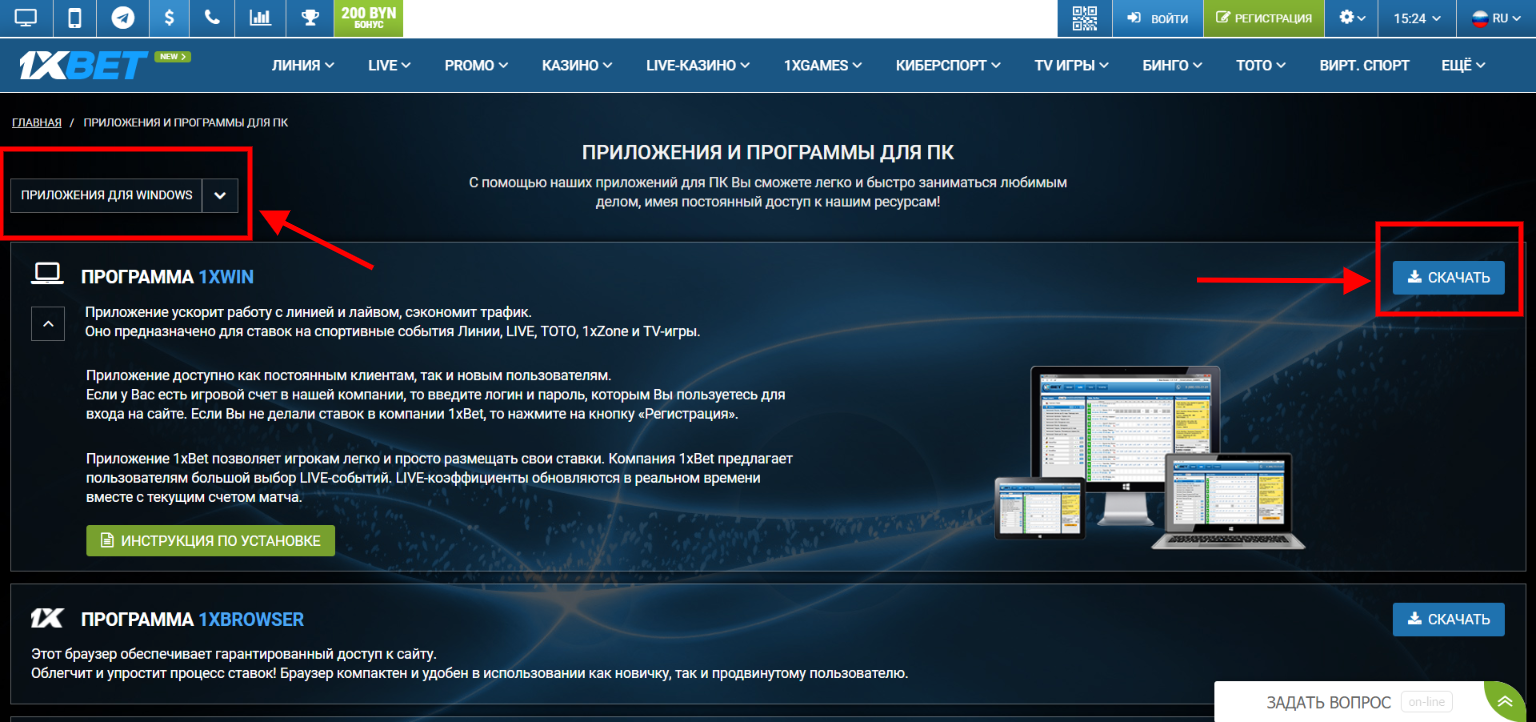The image size is (1536, 722).
Task: Click the phone callback icon
Action: (211, 18)
